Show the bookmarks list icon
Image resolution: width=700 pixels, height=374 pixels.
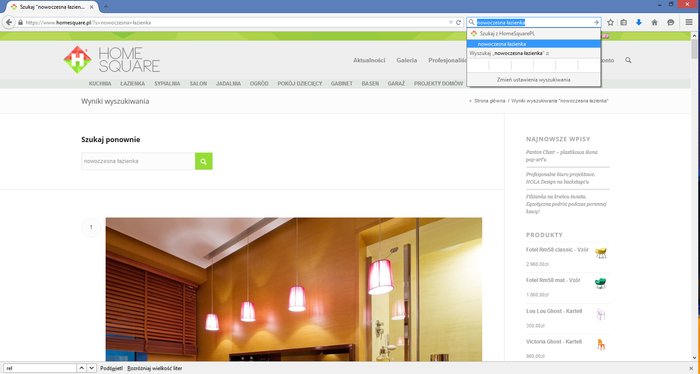pyautogui.click(x=624, y=22)
